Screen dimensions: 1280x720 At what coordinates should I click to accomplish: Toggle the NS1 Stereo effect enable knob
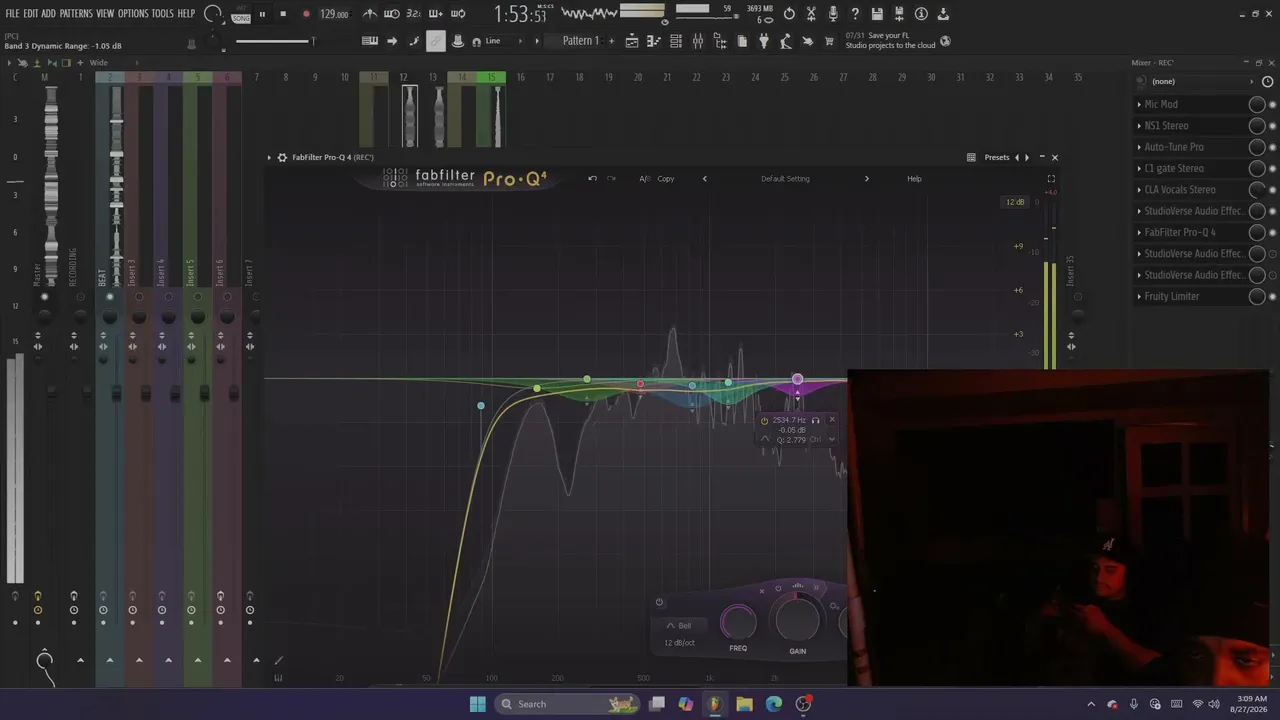click(x=1257, y=126)
